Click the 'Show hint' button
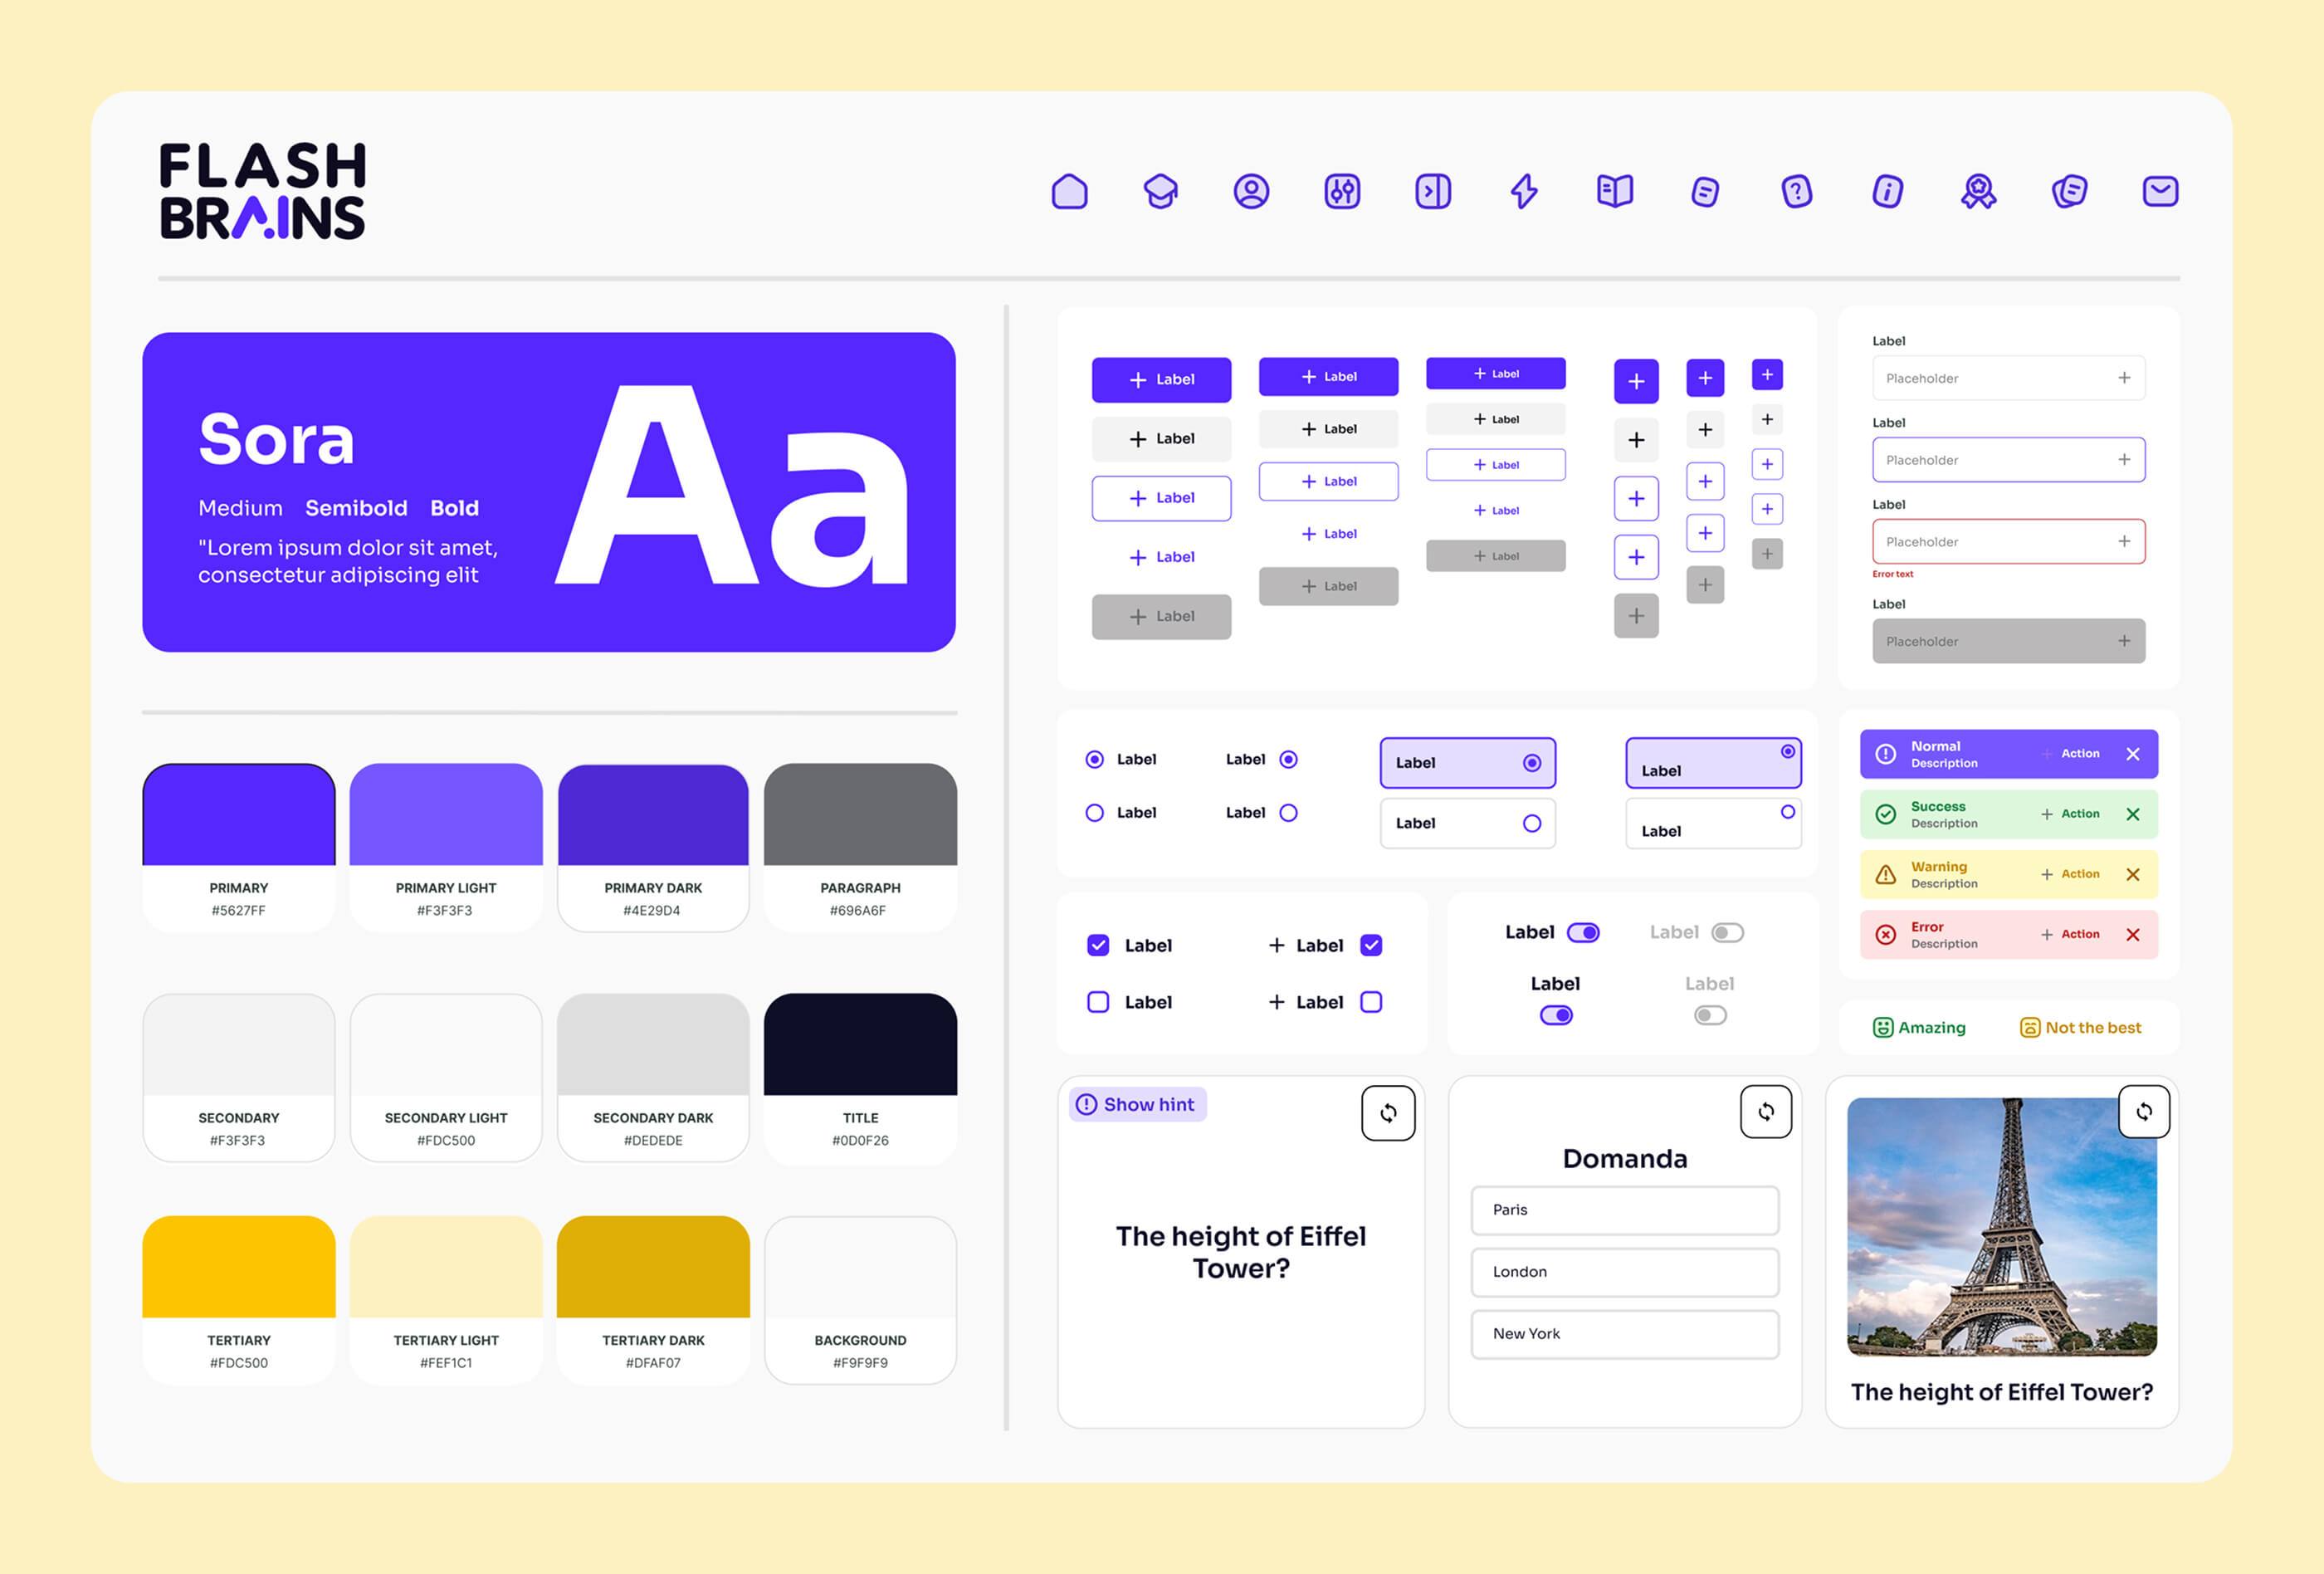Viewport: 2324px width, 1574px height. click(1138, 1104)
